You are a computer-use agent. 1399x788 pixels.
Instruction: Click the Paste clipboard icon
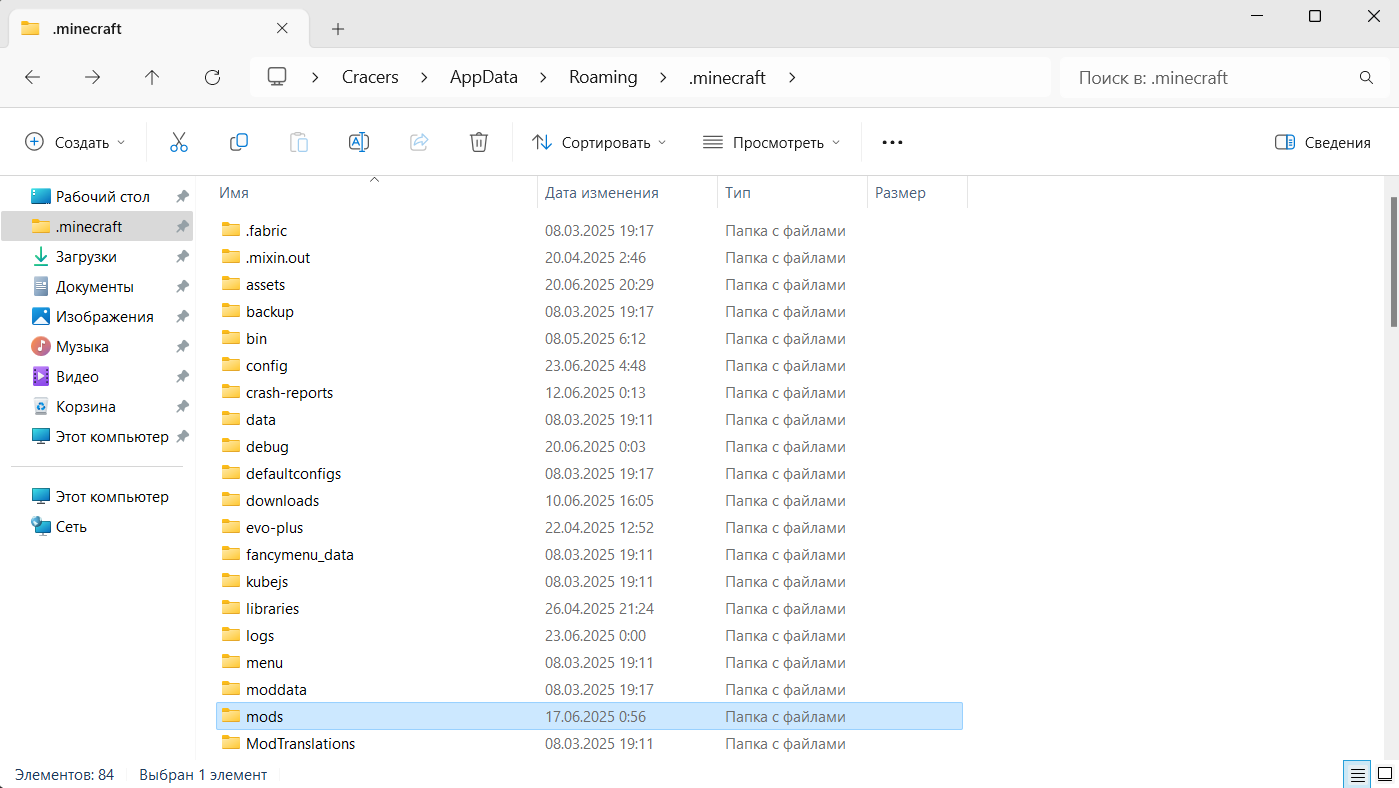click(299, 142)
